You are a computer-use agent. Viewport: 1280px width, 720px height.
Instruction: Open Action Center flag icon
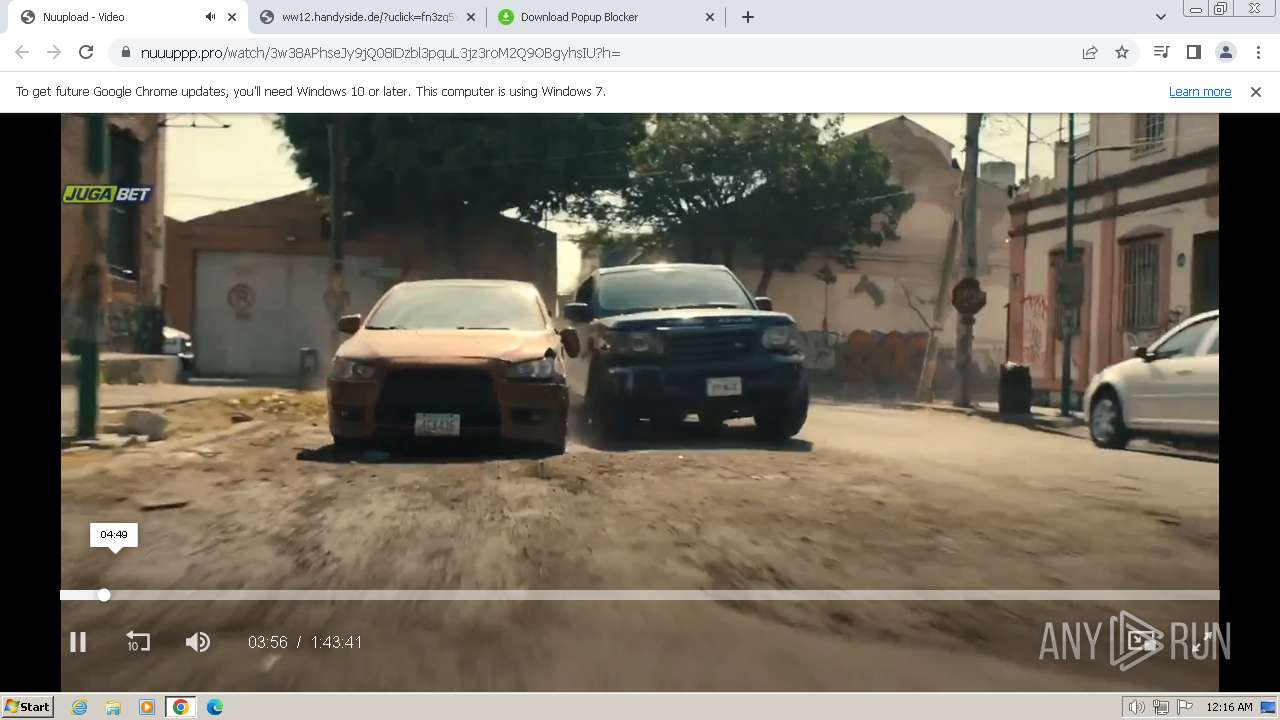pos(1184,707)
